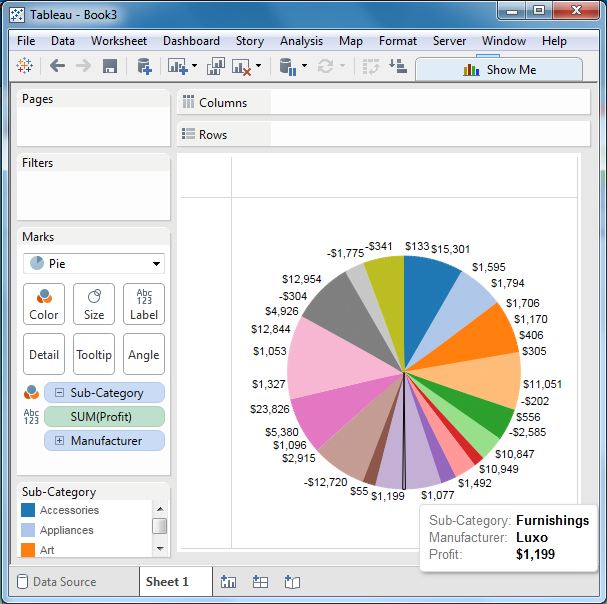The width and height of the screenshot is (607, 604).
Task: Open the New Worksheet dropdown arrow
Action: point(194,66)
